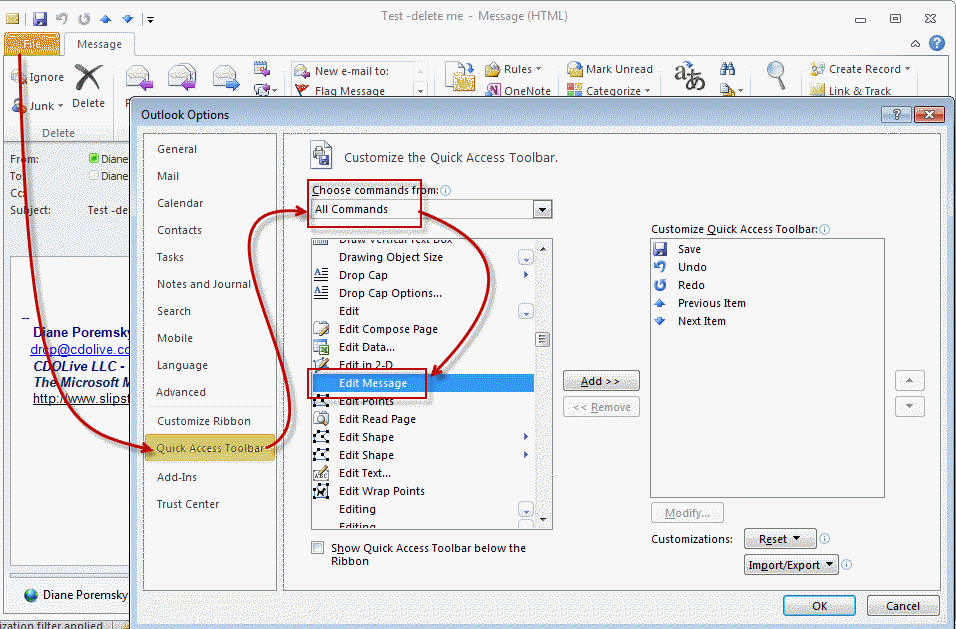Click the Move Up arrow button

[908, 381]
